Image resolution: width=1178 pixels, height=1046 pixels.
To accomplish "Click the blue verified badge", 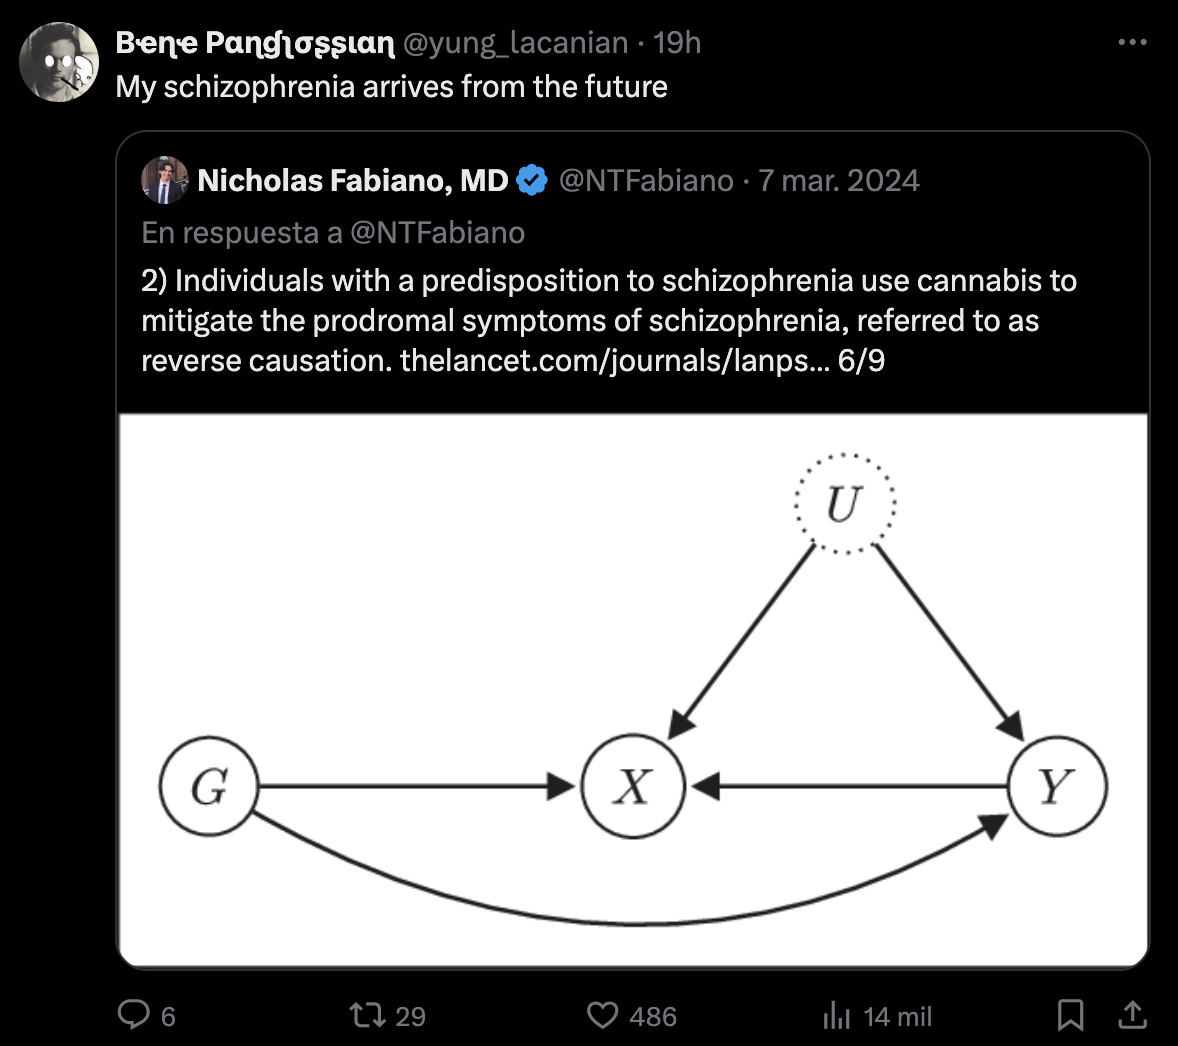I will [533, 180].
